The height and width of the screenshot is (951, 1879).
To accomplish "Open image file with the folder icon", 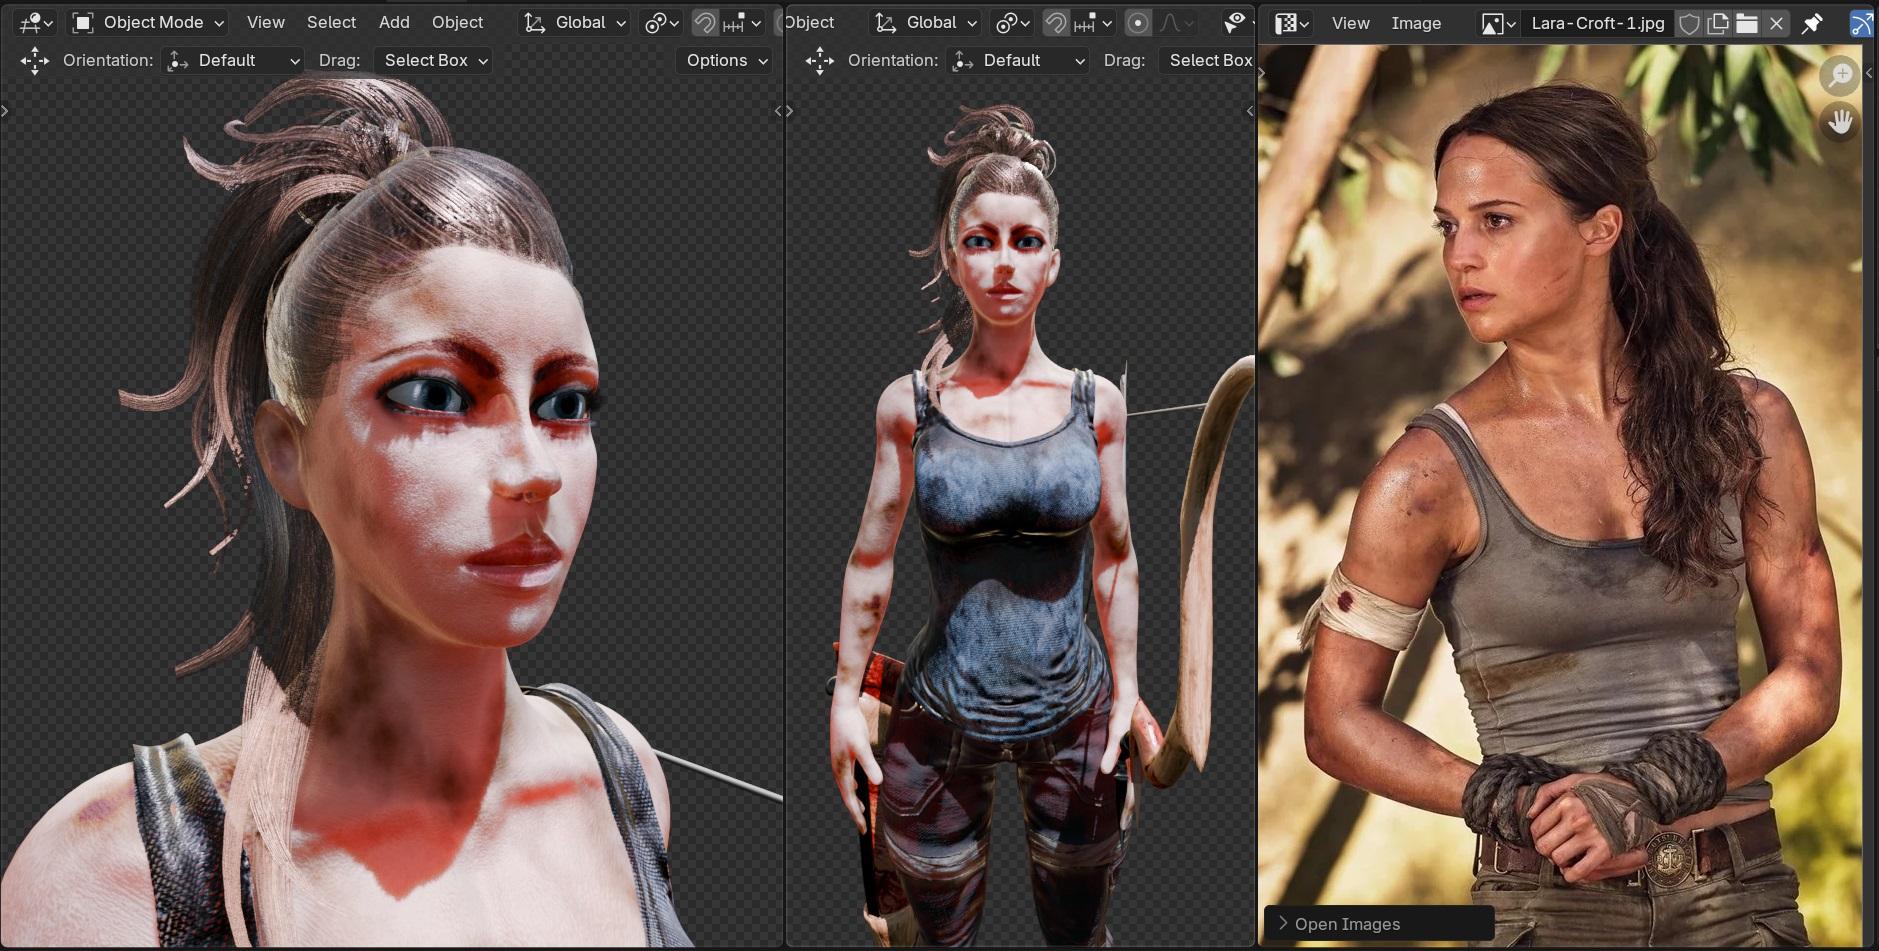I will pyautogui.click(x=1747, y=23).
